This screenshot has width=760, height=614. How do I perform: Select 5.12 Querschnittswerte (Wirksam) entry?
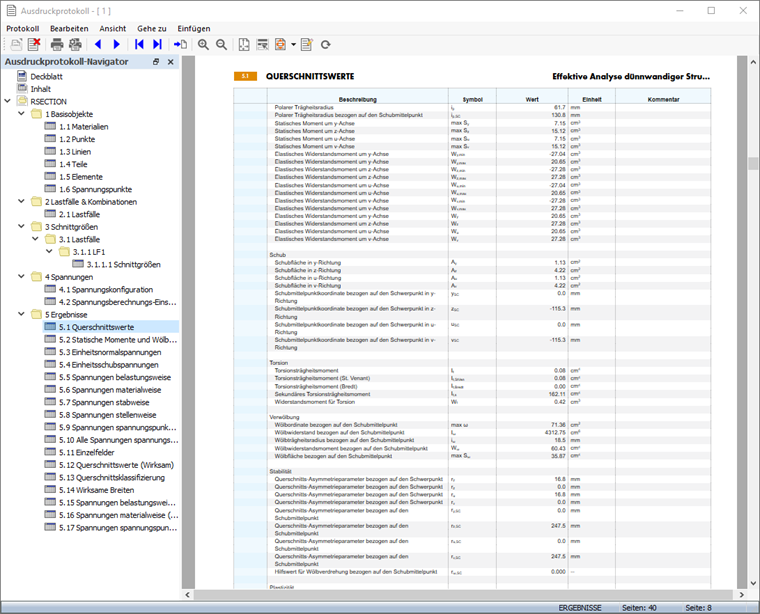click(x=116, y=465)
